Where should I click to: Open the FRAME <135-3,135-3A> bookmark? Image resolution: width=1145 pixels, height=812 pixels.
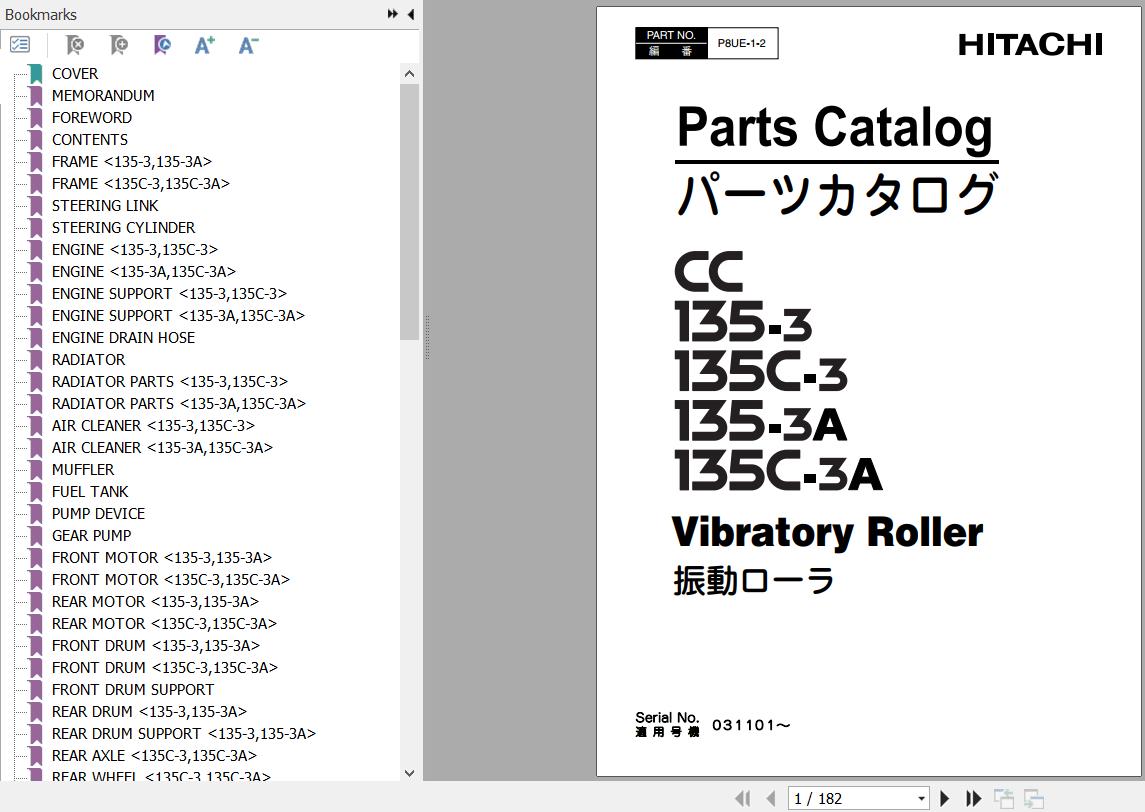click(x=131, y=161)
